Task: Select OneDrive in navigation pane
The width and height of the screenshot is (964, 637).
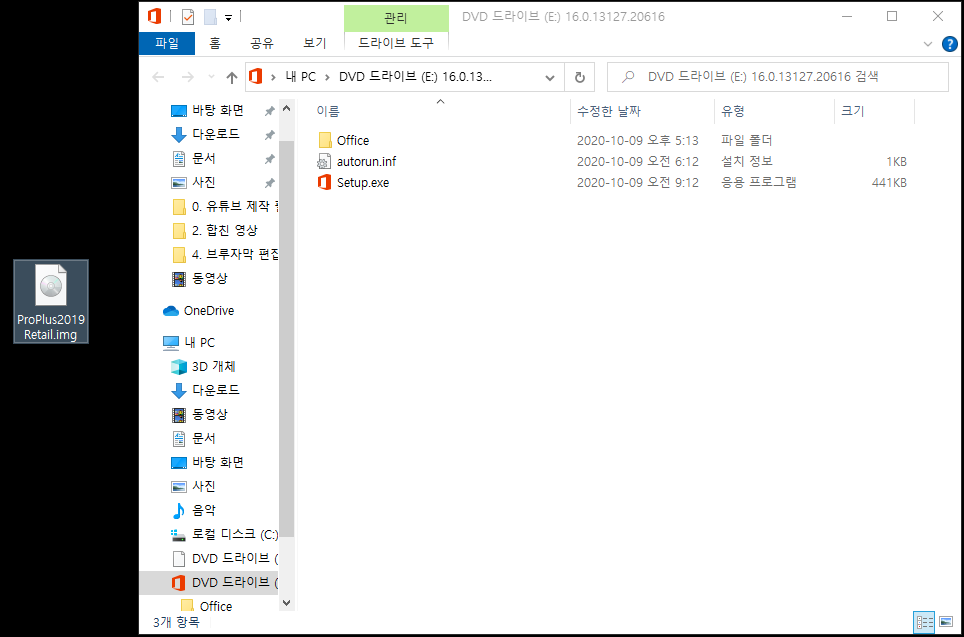Action: 198,311
